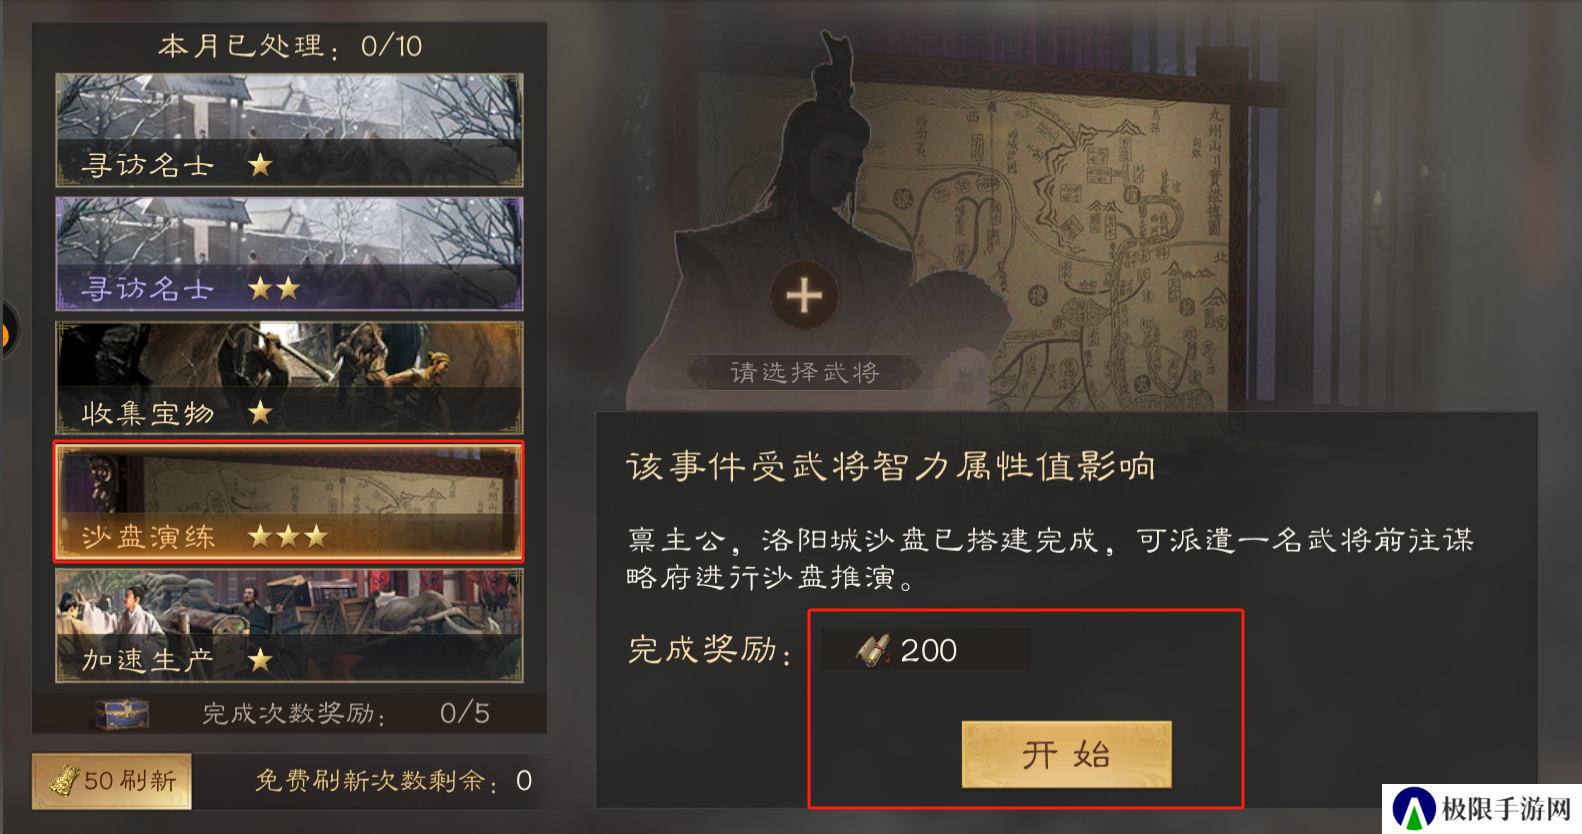Select the two-star 寻访名士 event
The image size is (1582, 834).
click(289, 254)
